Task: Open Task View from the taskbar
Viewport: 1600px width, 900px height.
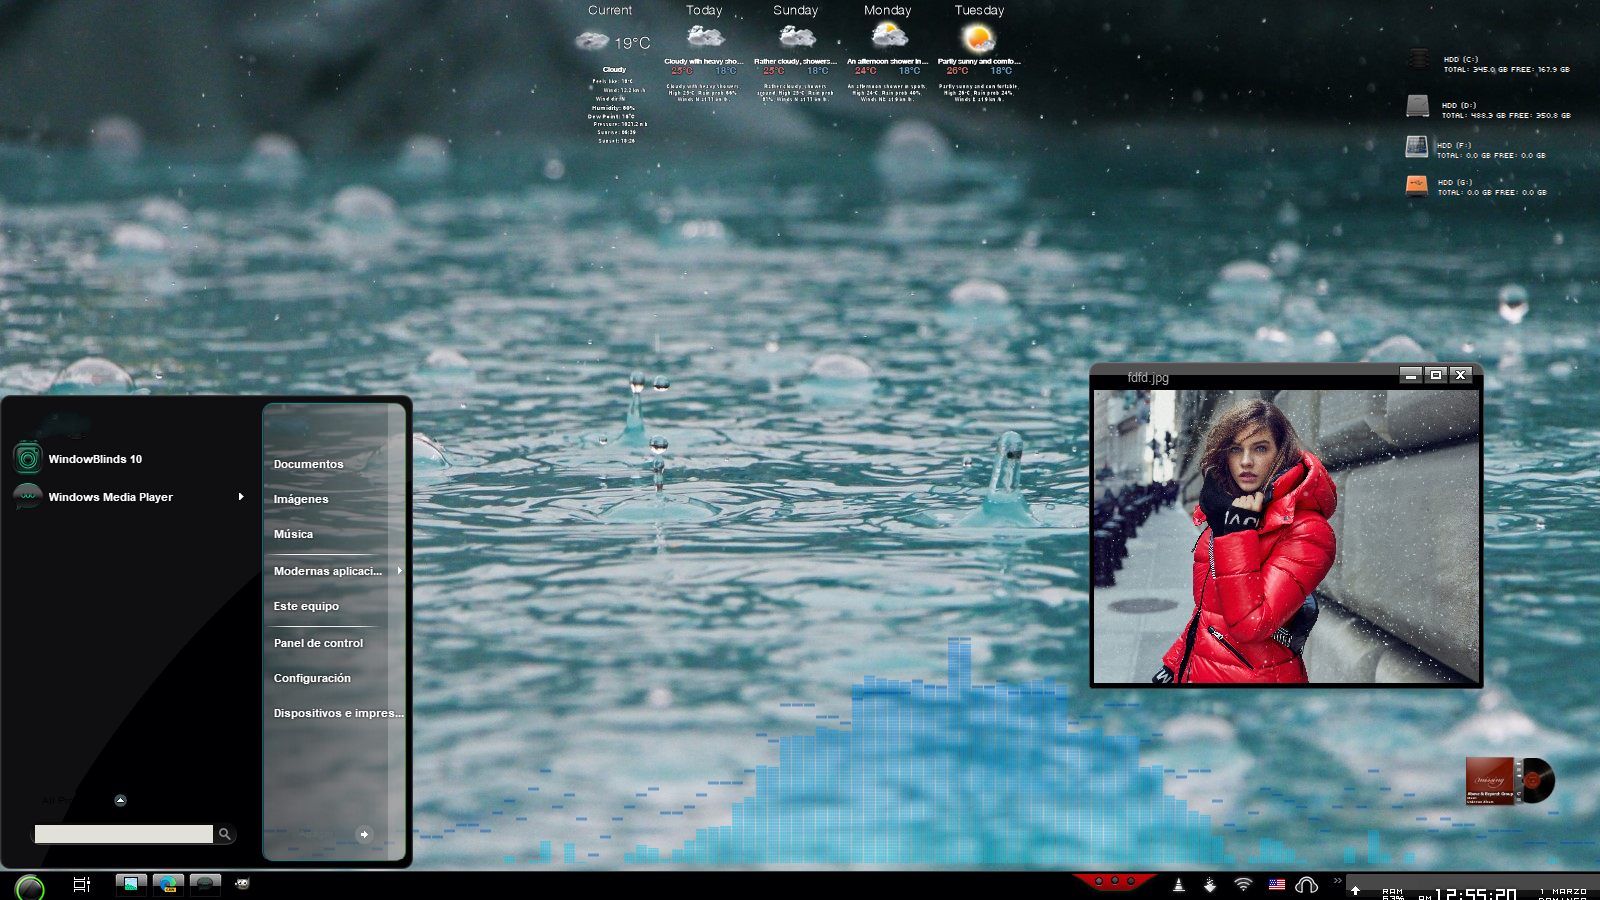Action: [x=82, y=884]
